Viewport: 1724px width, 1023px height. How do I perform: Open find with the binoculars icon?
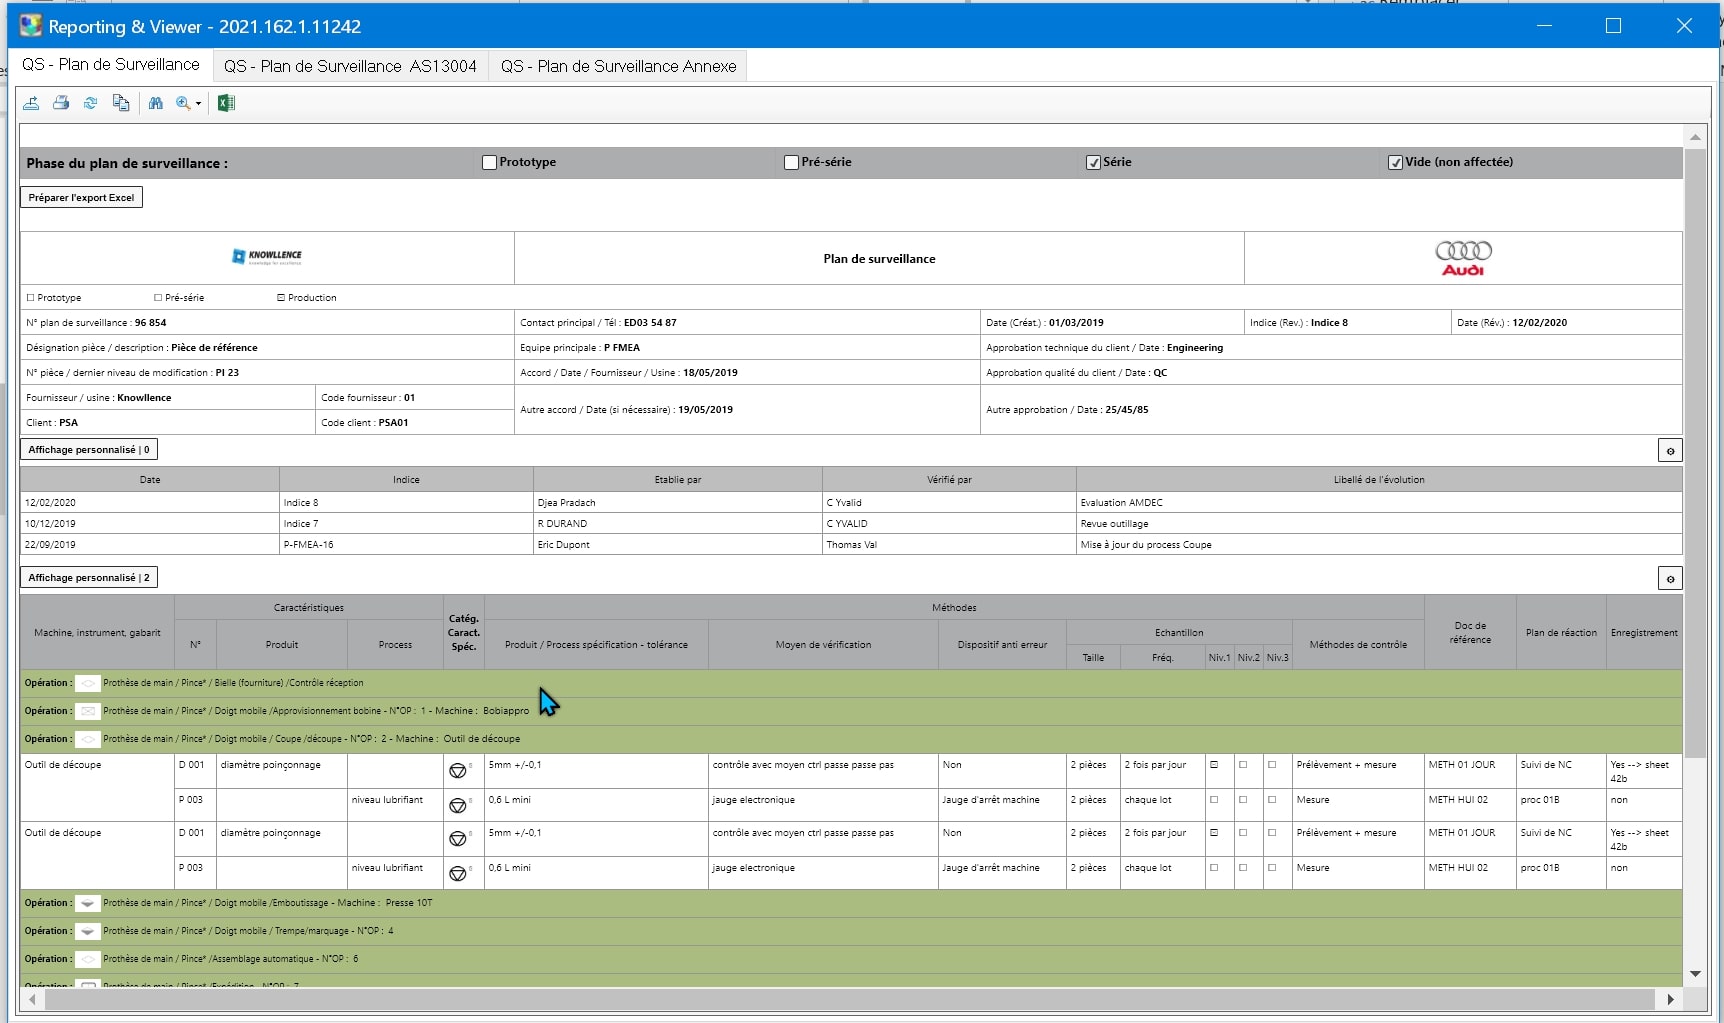(x=156, y=103)
